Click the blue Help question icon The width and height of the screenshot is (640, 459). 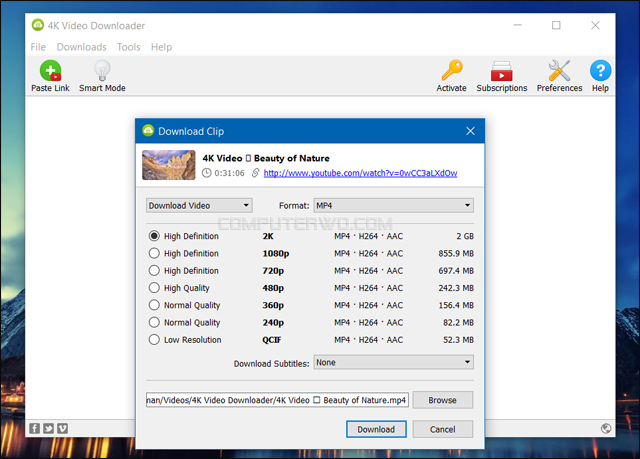pos(600,71)
